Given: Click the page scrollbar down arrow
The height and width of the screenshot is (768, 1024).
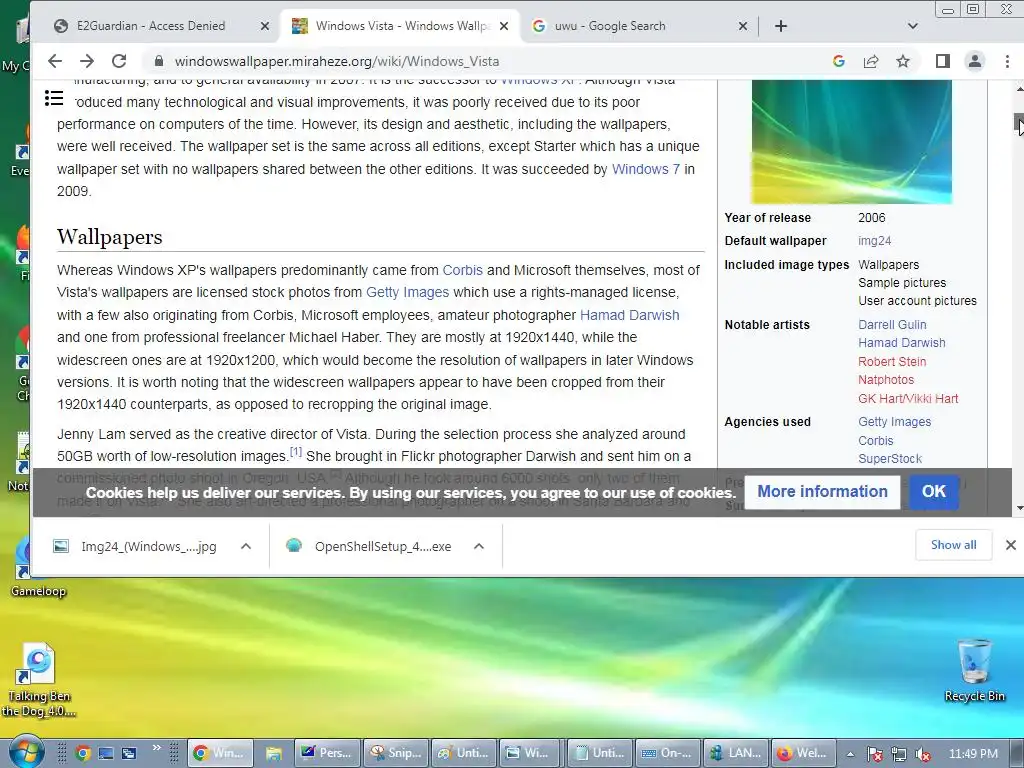Looking at the screenshot, I should [1018, 507].
